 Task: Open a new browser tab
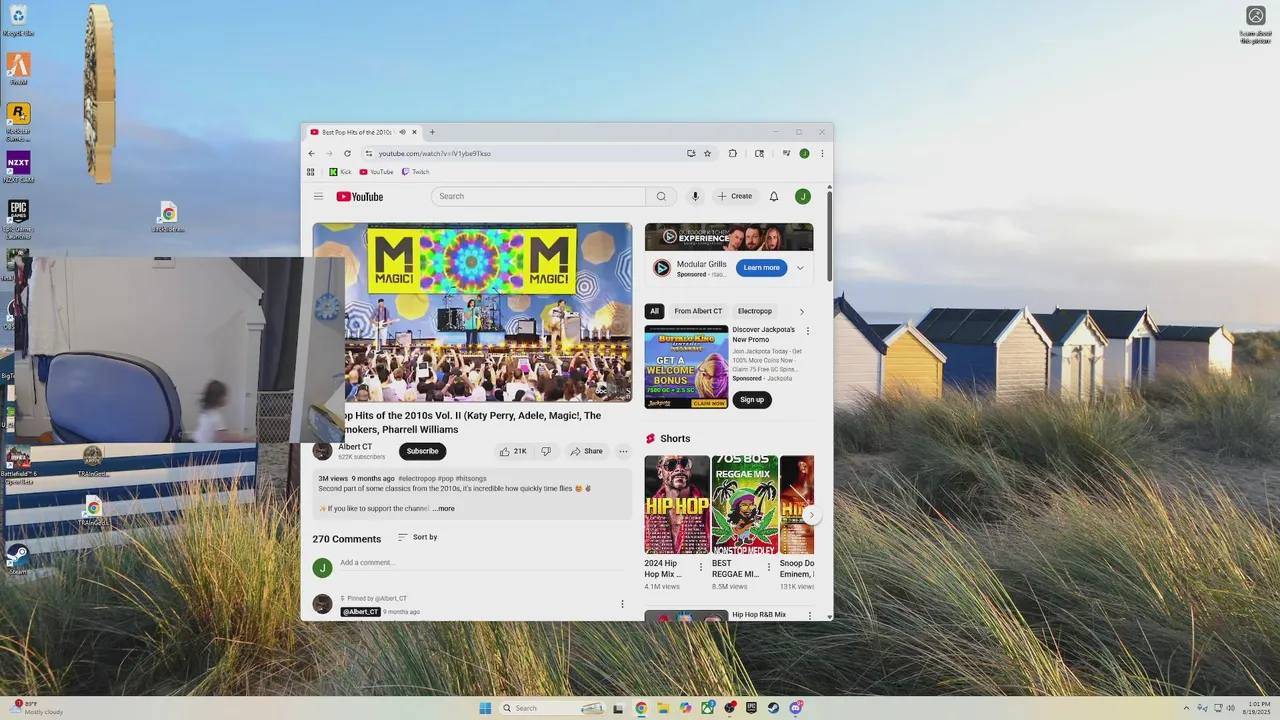click(432, 132)
